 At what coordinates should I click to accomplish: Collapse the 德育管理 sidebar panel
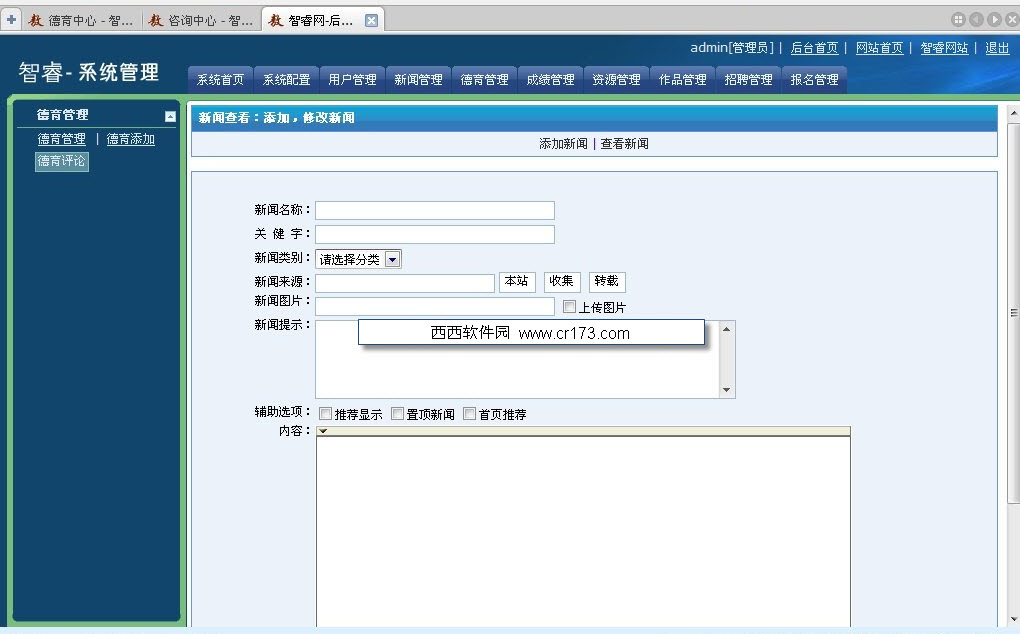point(170,116)
